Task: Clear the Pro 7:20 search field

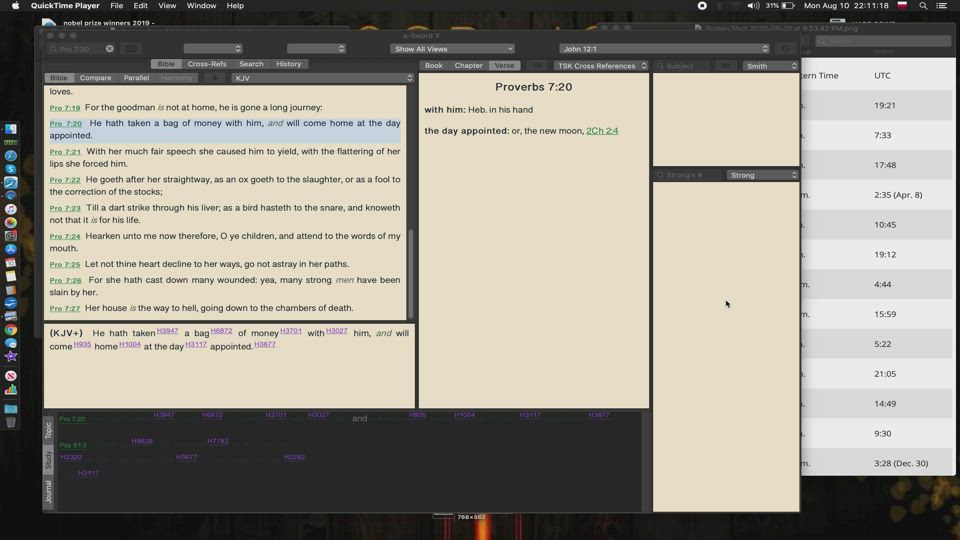Action: click(110, 49)
